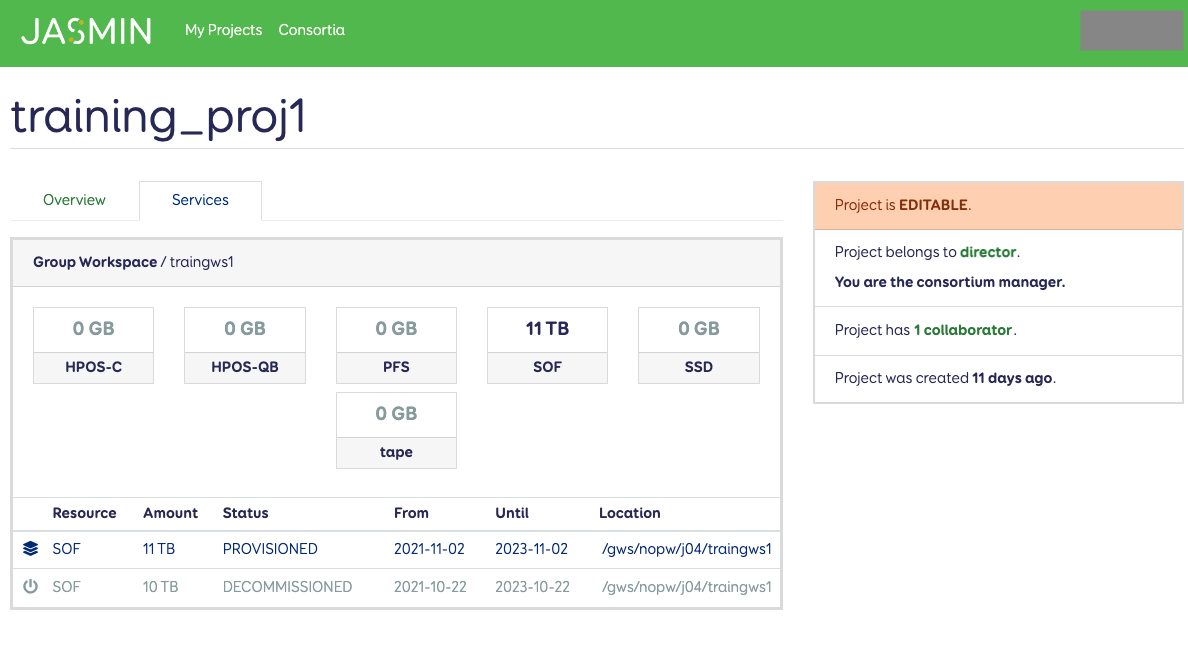The height and width of the screenshot is (655, 1188).
Task: Open My Projects in navbar
Action: point(223,30)
